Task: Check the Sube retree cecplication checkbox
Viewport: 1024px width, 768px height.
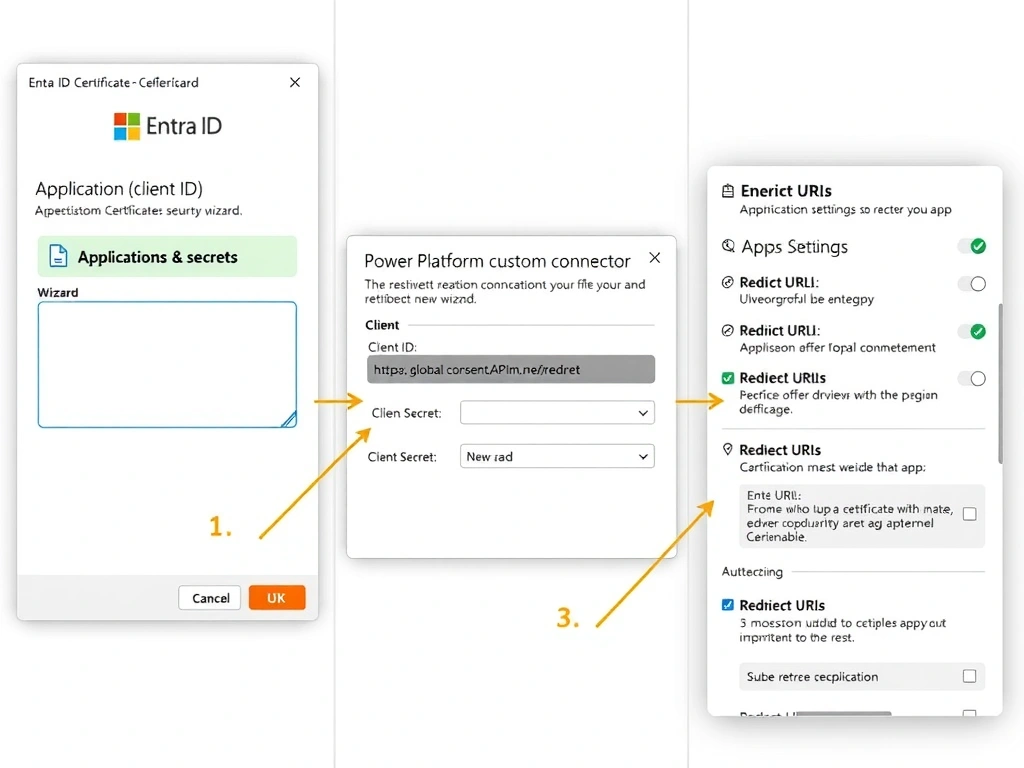Action: (969, 676)
